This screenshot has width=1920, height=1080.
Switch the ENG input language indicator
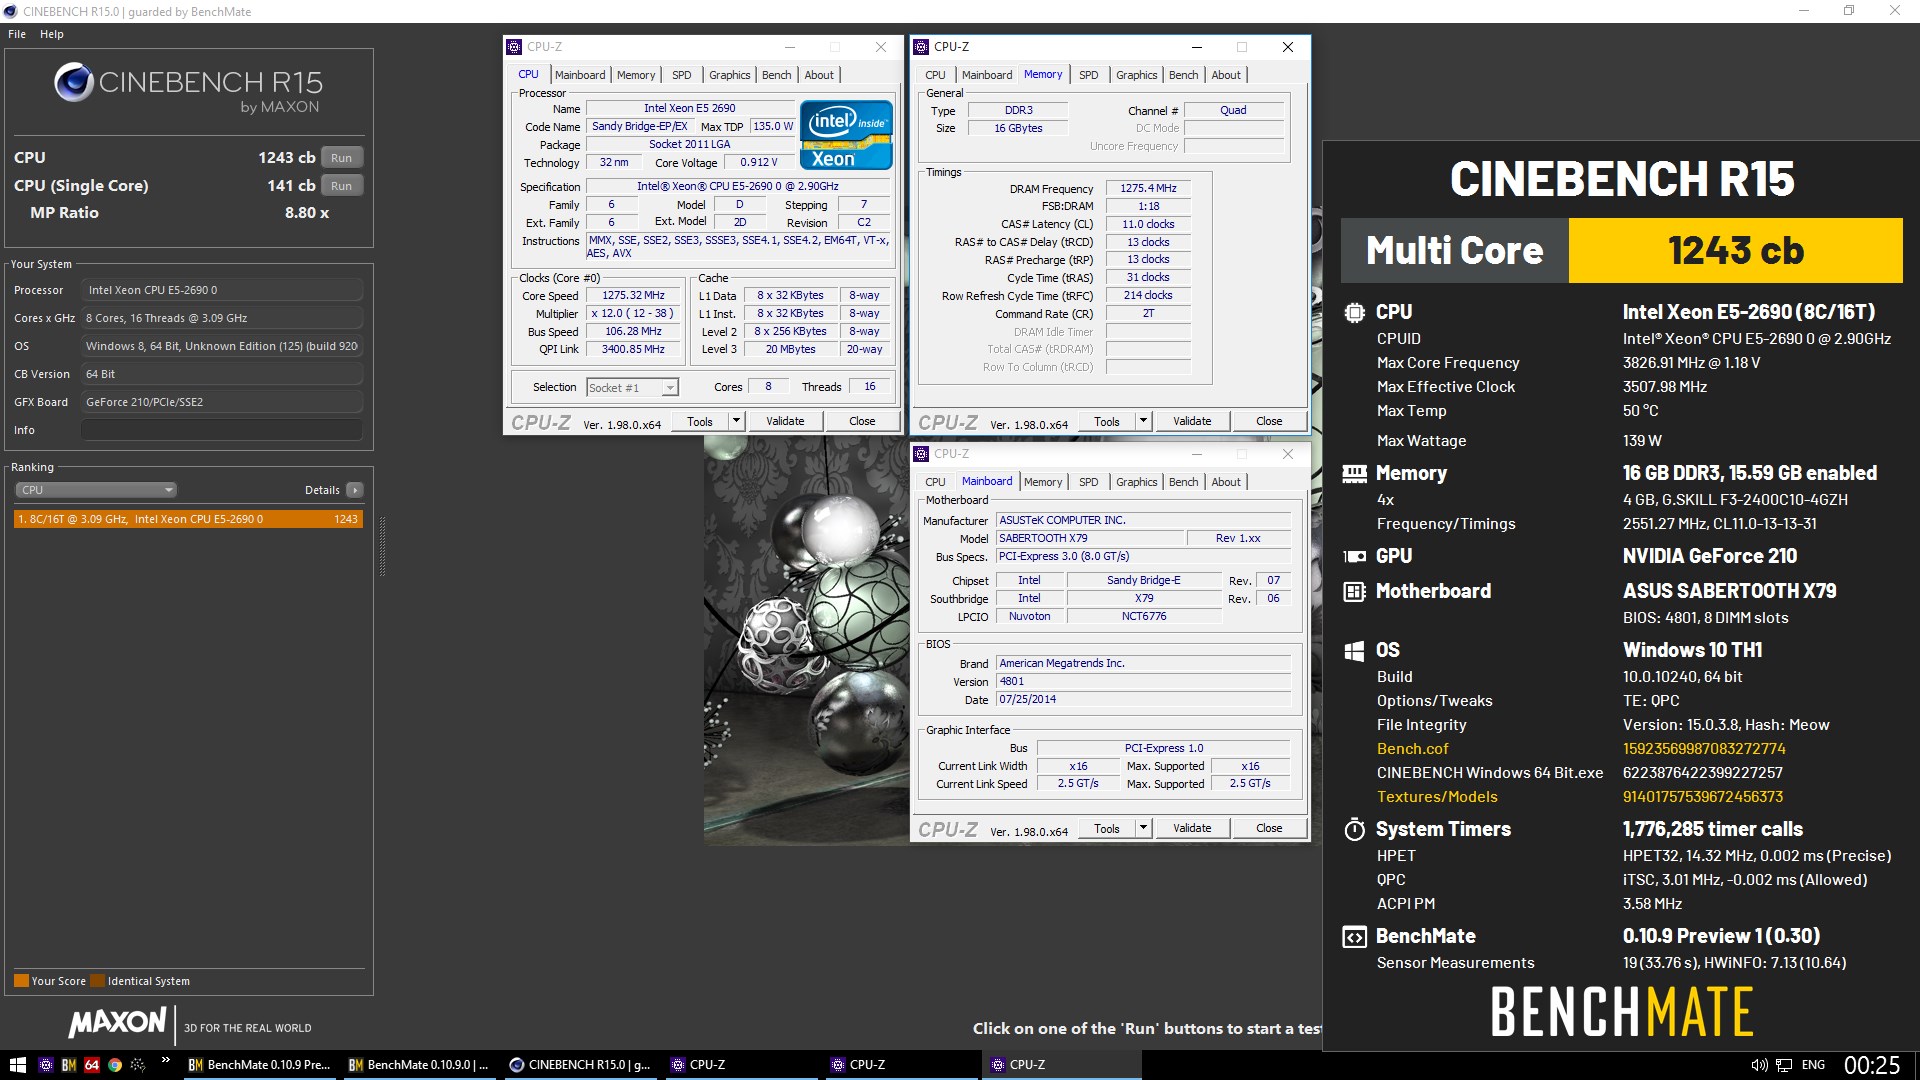tap(1813, 1065)
